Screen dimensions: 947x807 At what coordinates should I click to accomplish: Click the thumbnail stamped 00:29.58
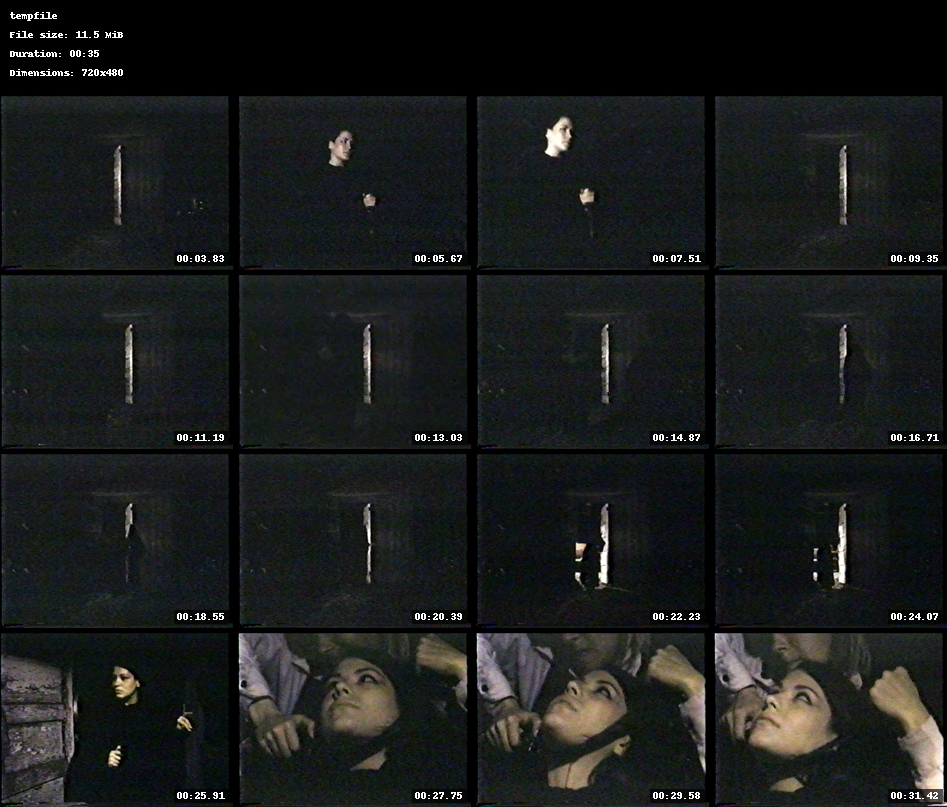pos(591,719)
